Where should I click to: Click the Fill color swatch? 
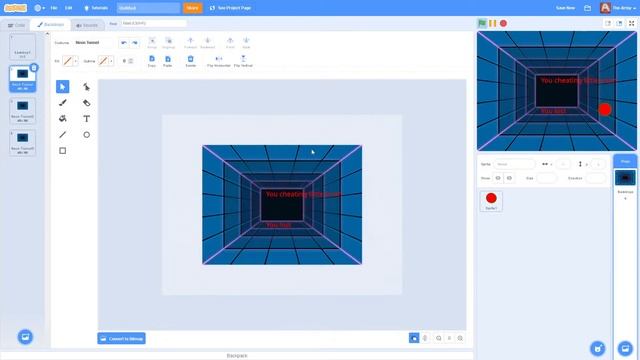68,61
